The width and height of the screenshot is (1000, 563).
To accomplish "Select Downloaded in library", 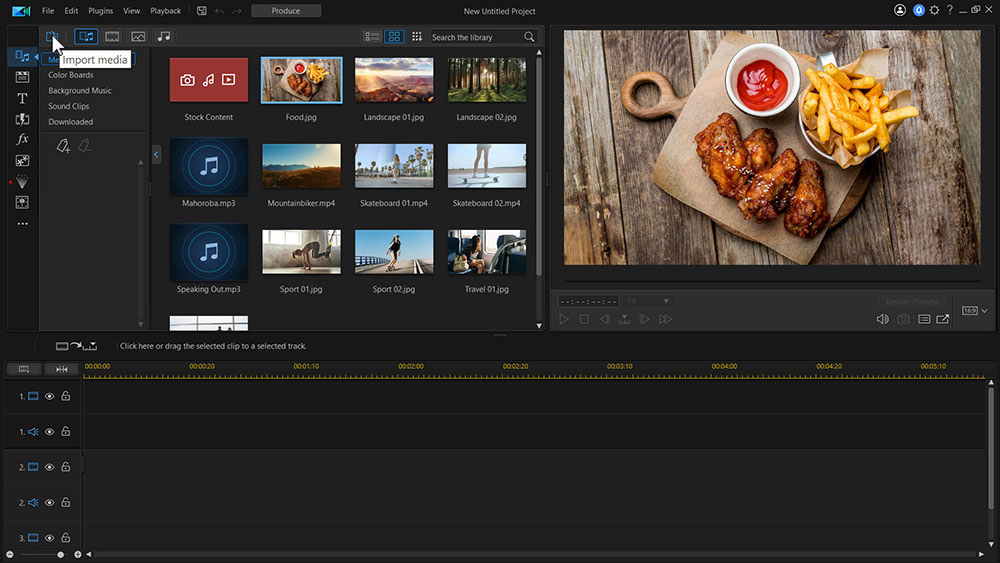I will click(x=71, y=122).
